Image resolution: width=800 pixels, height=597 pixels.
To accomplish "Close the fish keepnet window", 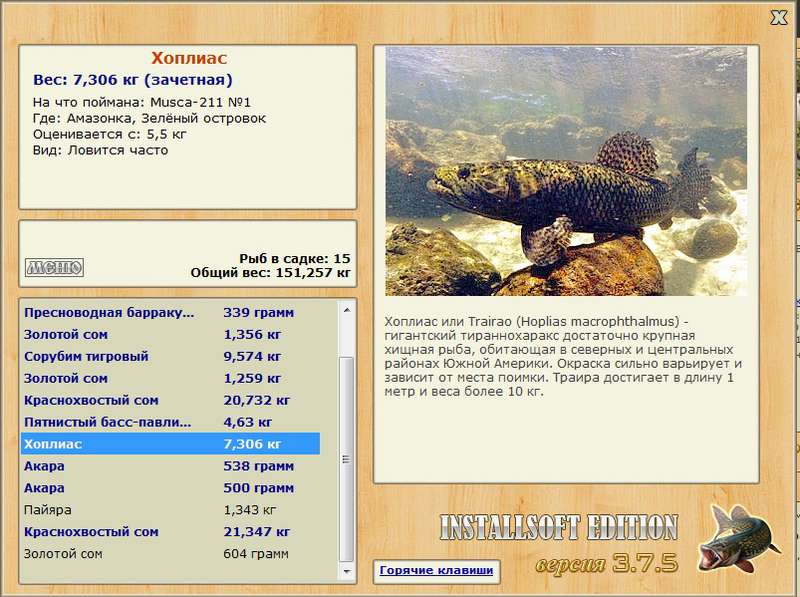I will click(778, 18).
